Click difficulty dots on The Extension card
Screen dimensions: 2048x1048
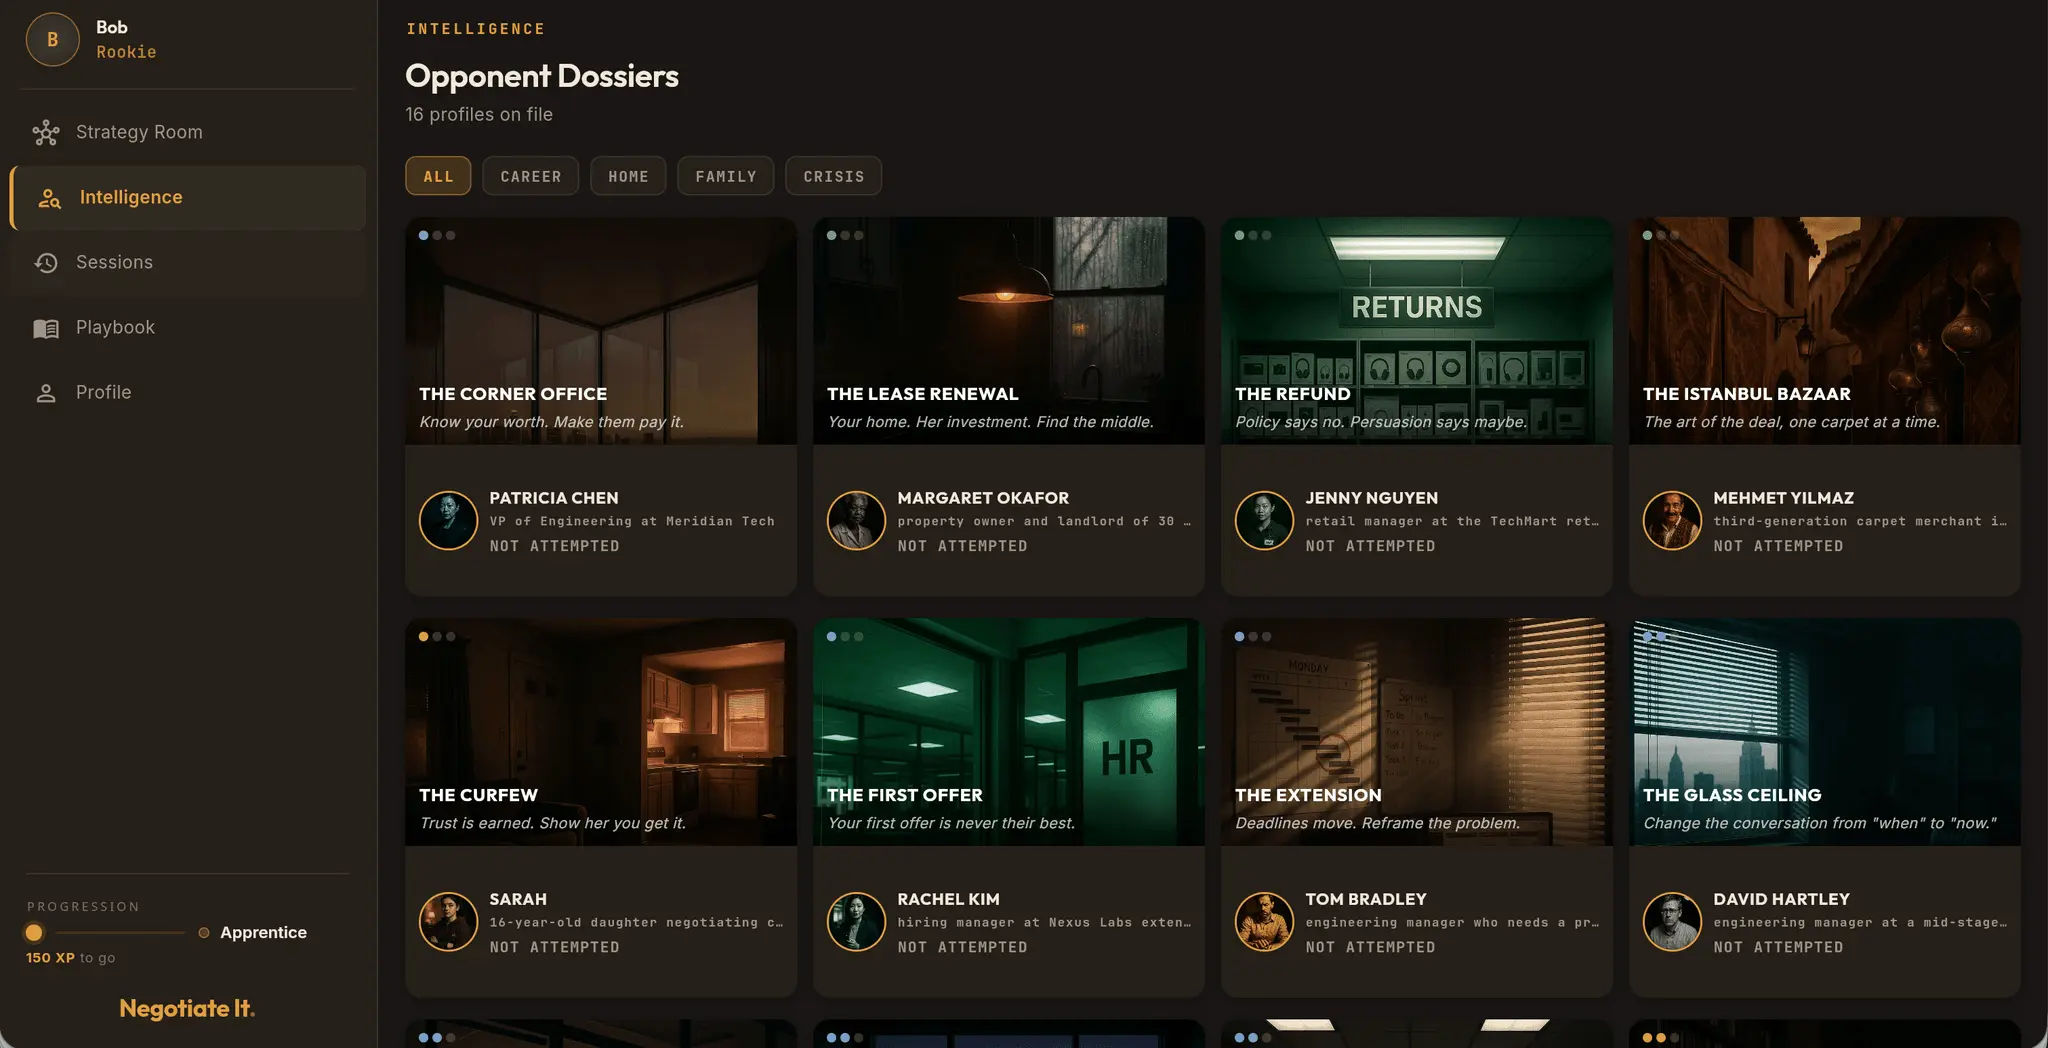pos(1253,637)
